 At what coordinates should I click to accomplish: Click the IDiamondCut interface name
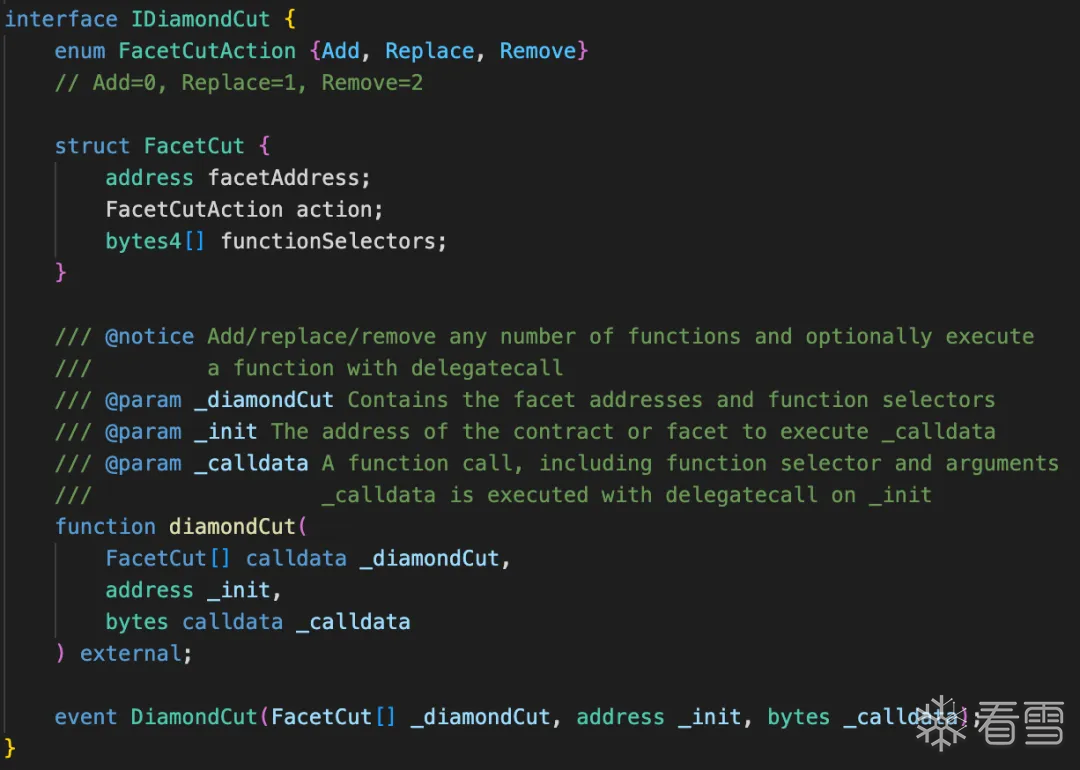coord(200,19)
